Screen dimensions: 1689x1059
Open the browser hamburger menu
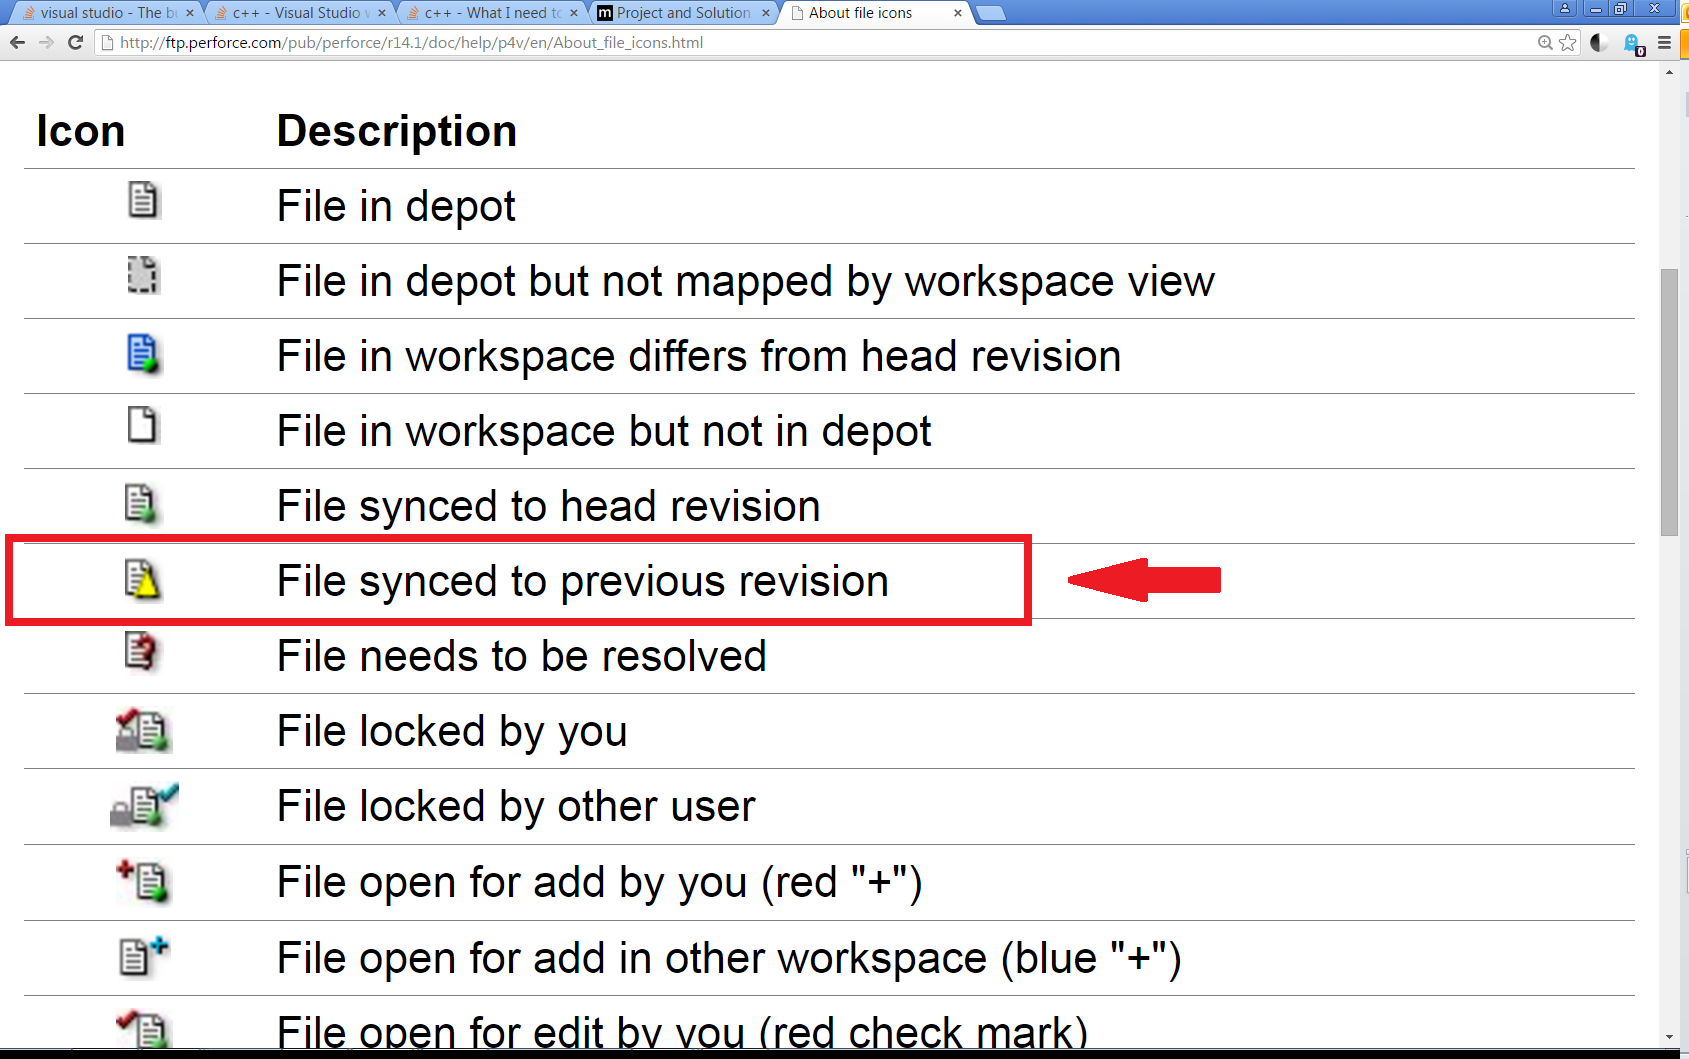click(x=1663, y=43)
